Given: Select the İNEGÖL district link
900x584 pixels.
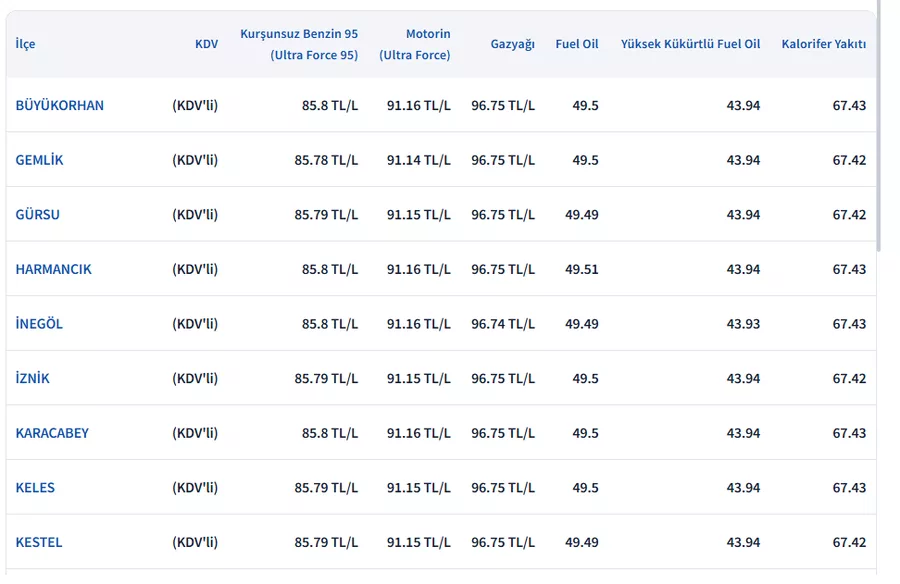Looking at the screenshot, I should tap(39, 324).
